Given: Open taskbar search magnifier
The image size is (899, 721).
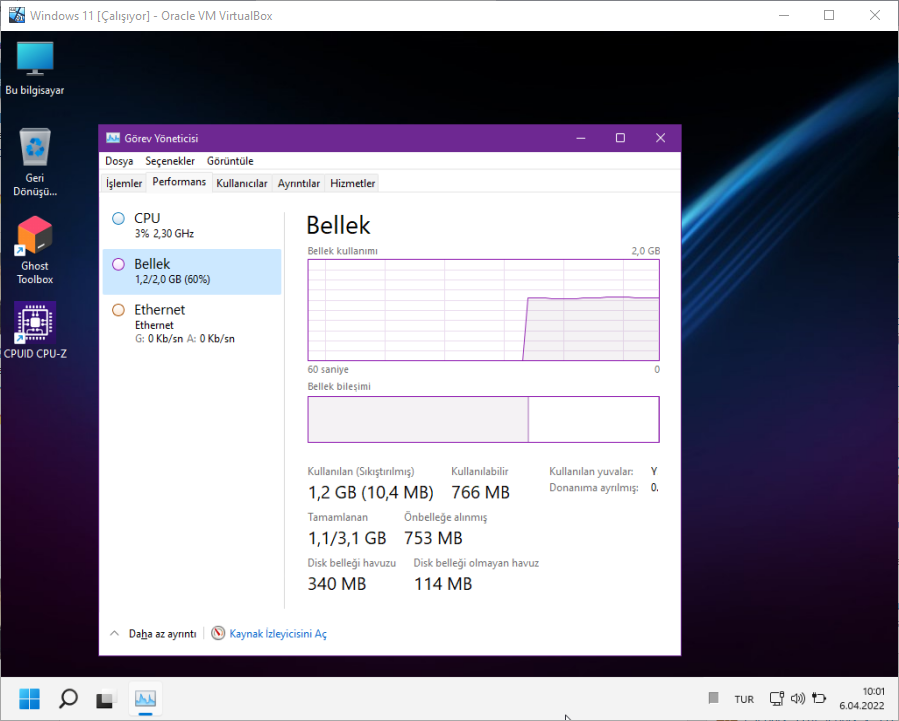Looking at the screenshot, I should pyautogui.click(x=68, y=699).
